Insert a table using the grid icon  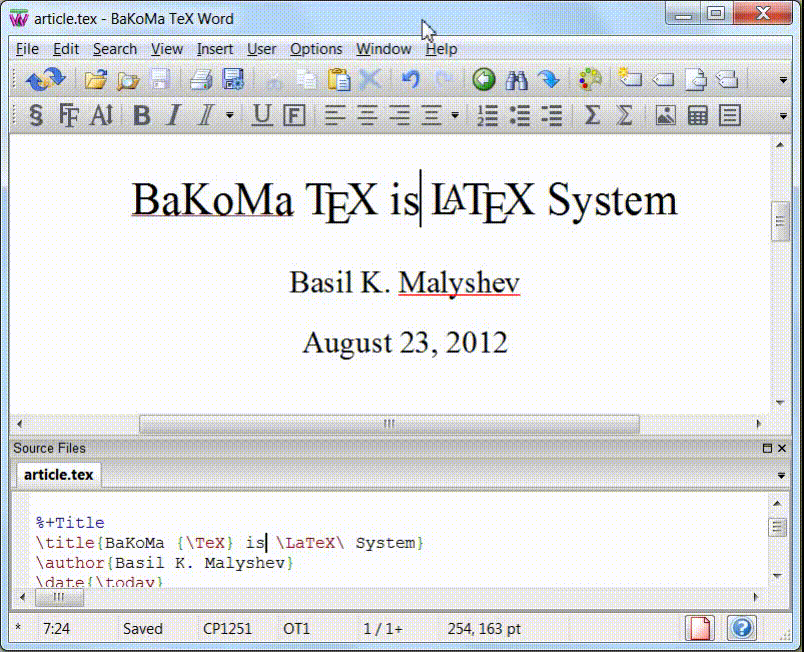pyautogui.click(x=697, y=115)
